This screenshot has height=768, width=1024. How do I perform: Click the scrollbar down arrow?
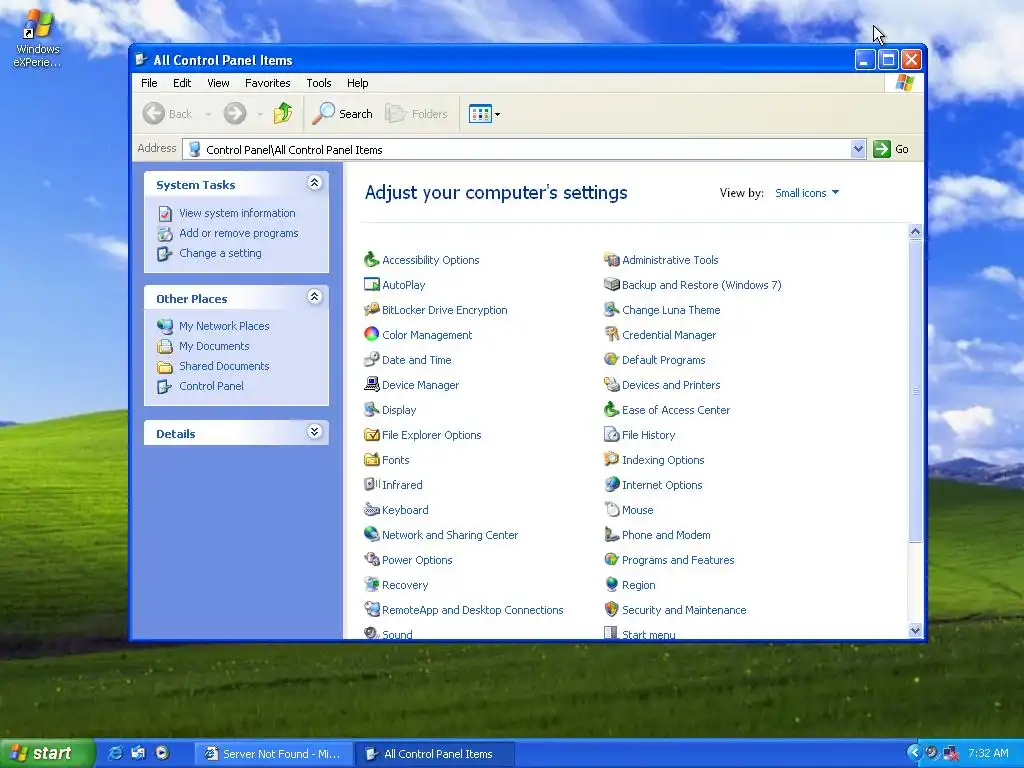pyautogui.click(x=915, y=630)
